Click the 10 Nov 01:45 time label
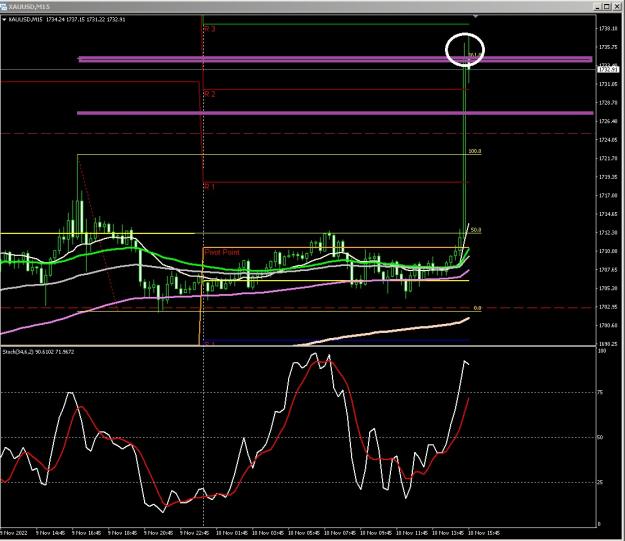The width and height of the screenshot is (625, 541). tap(232, 533)
